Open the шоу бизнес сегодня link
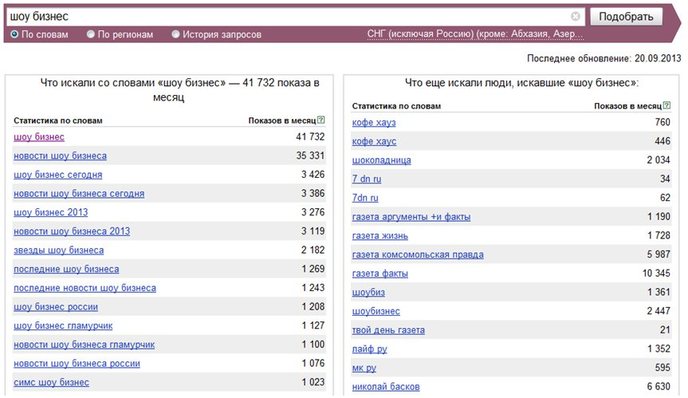 [58, 175]
